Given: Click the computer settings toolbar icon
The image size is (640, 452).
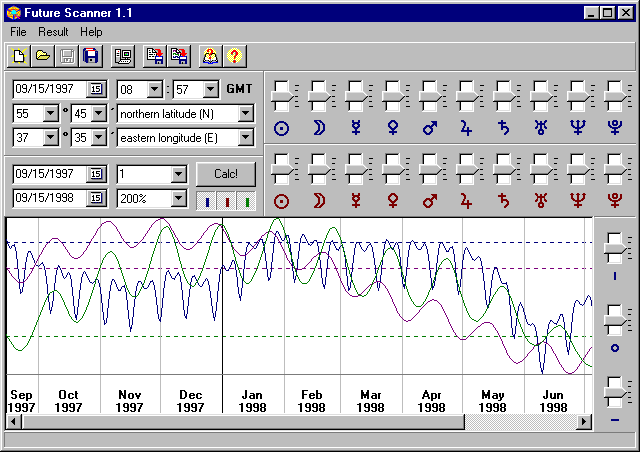Looking at the screenshot, I should pyautogui.click(x=124, y=56).
